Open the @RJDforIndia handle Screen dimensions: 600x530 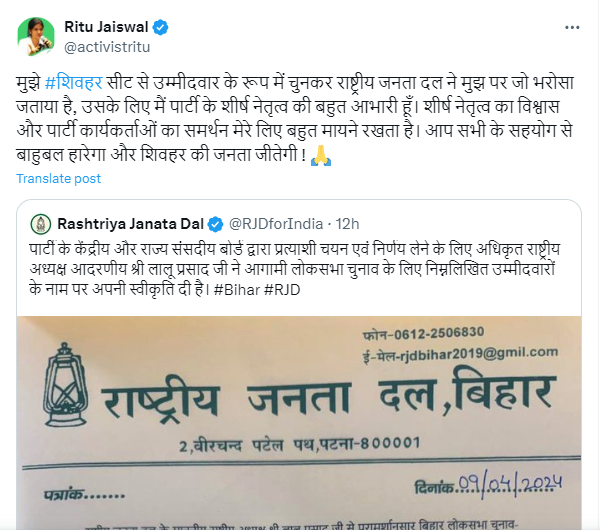276,224
